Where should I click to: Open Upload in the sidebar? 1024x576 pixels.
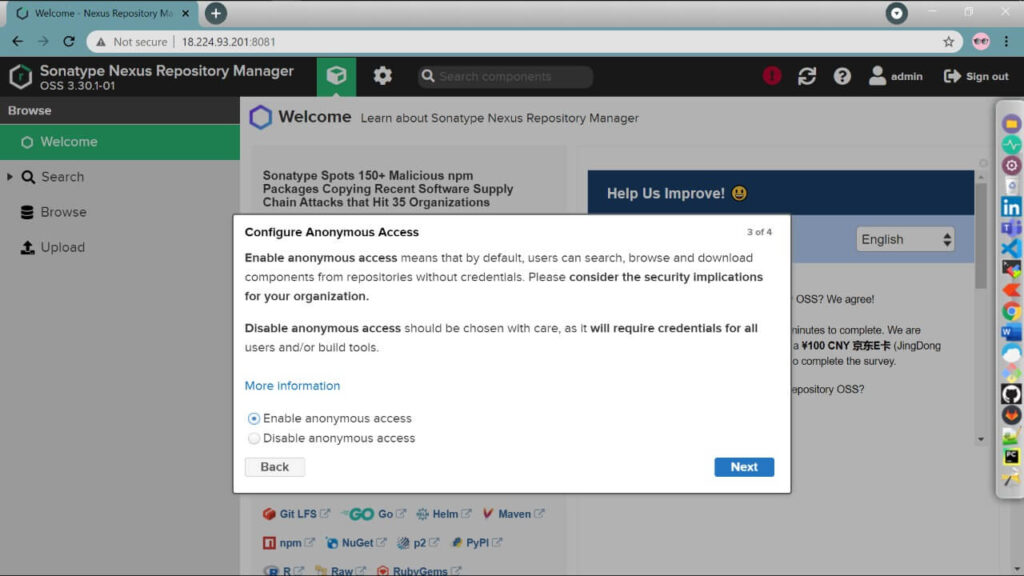[x=53, y=248]
